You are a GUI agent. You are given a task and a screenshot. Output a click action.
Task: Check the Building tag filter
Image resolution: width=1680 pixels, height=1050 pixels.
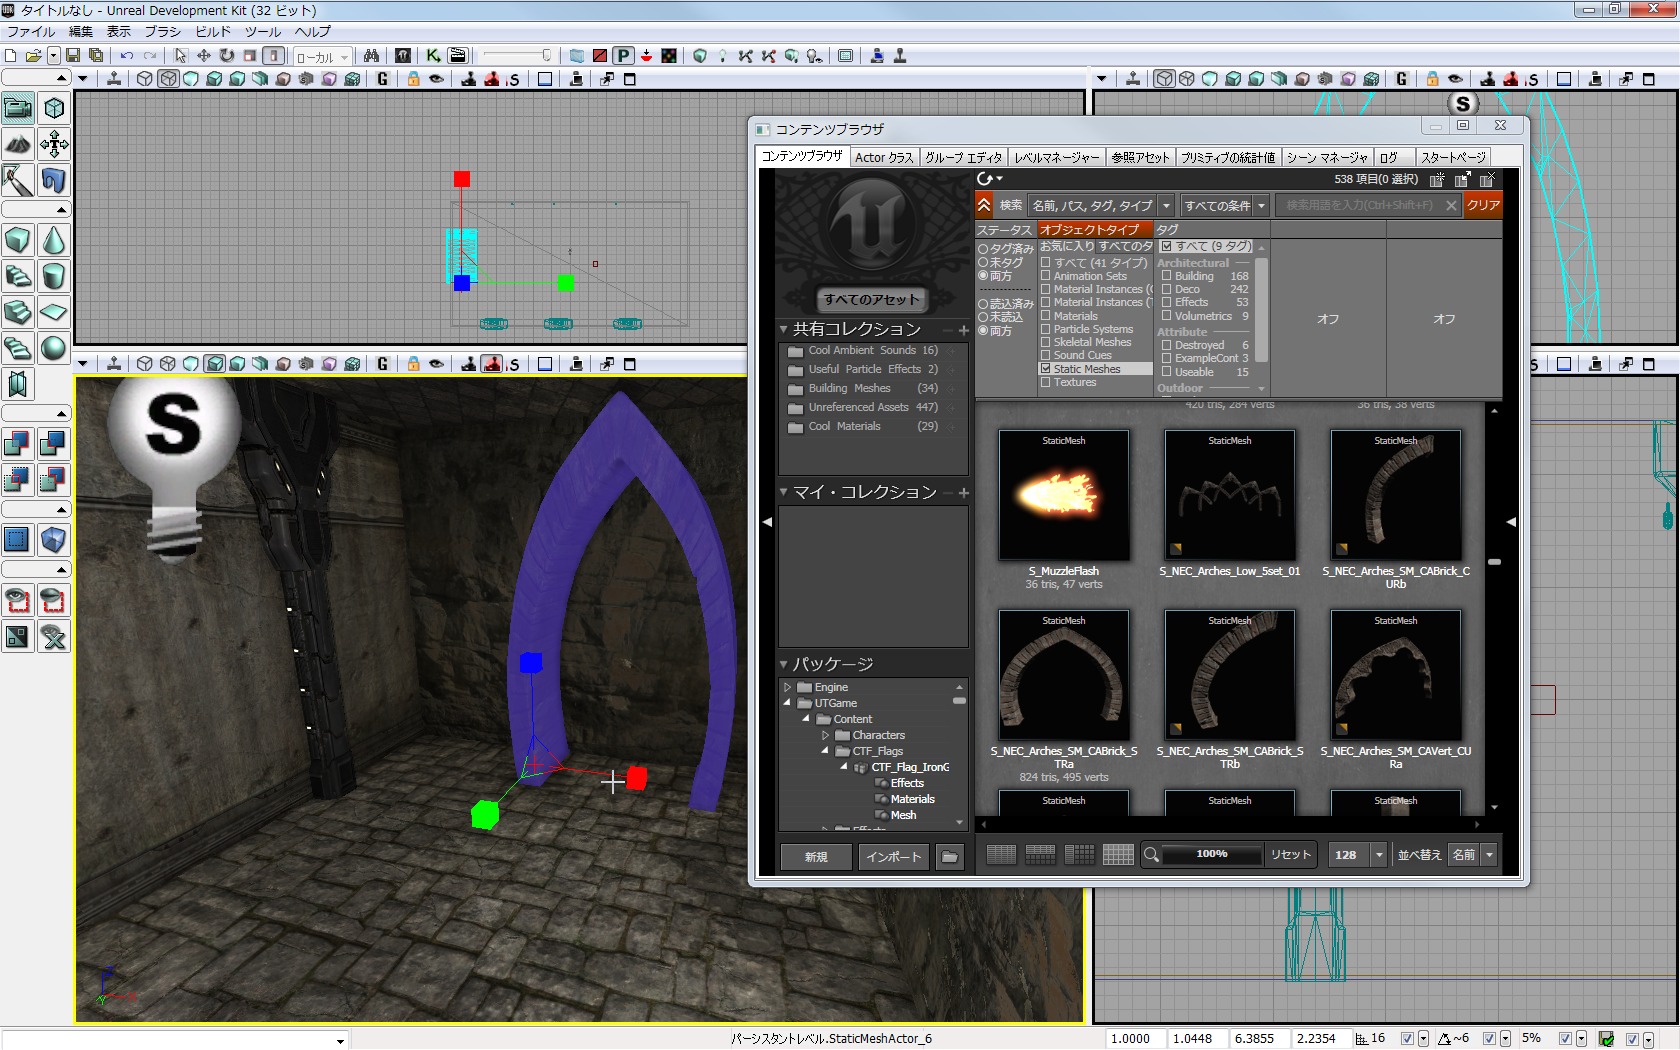[1166, 276]
